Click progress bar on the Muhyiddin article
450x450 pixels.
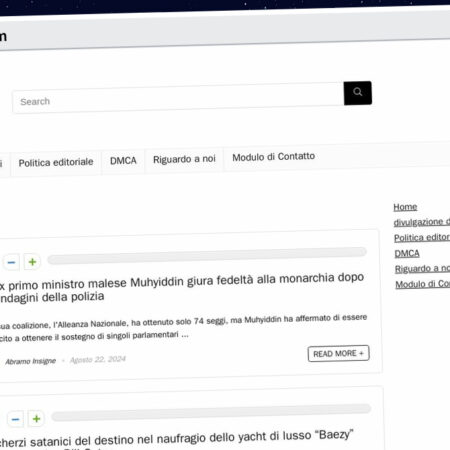click(207, 256)
